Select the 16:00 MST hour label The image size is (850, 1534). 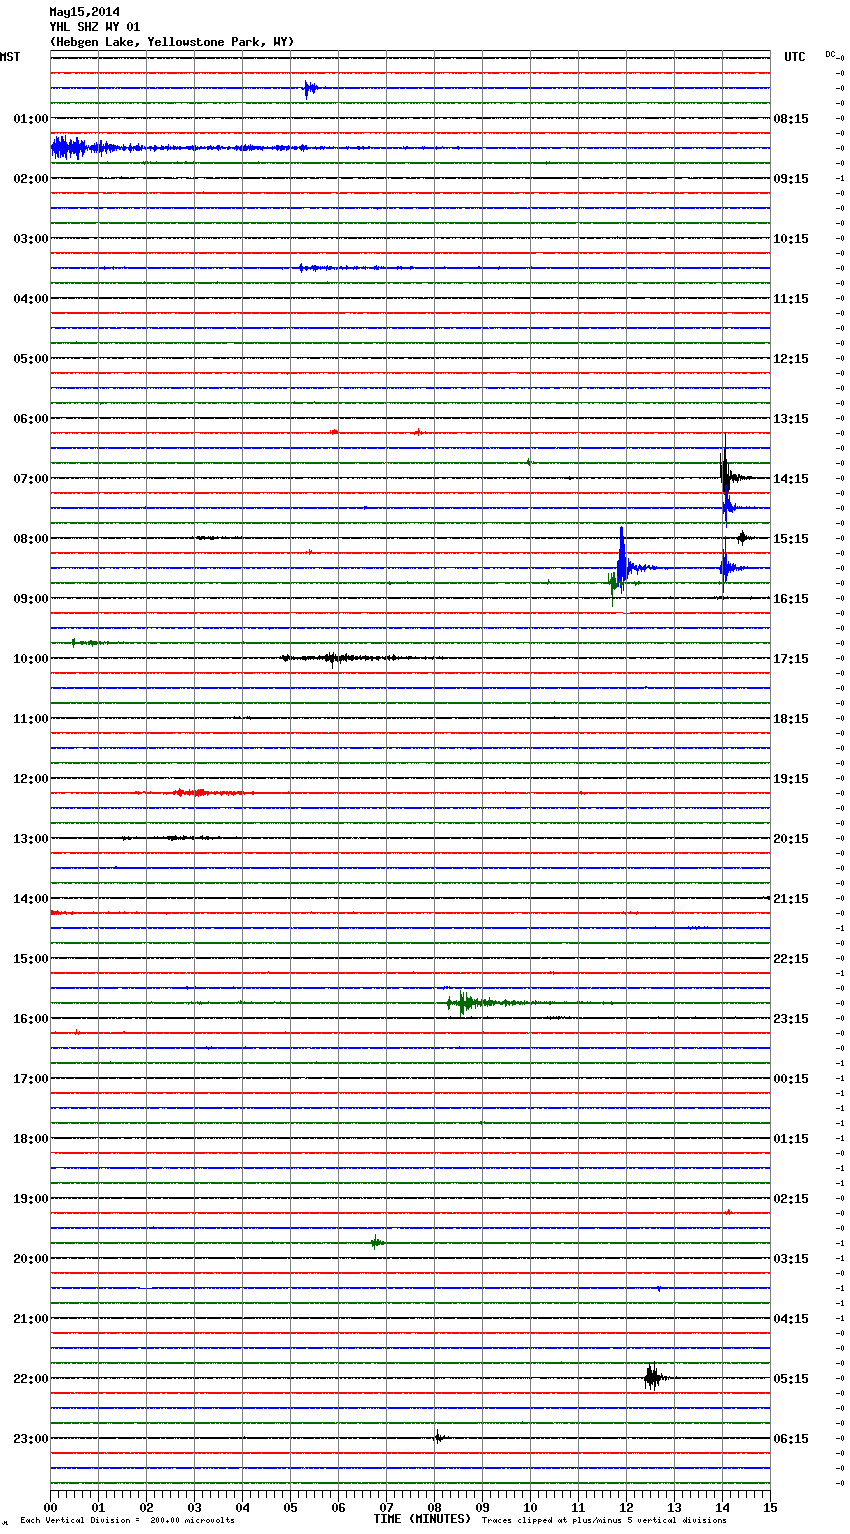[31, 1019]
